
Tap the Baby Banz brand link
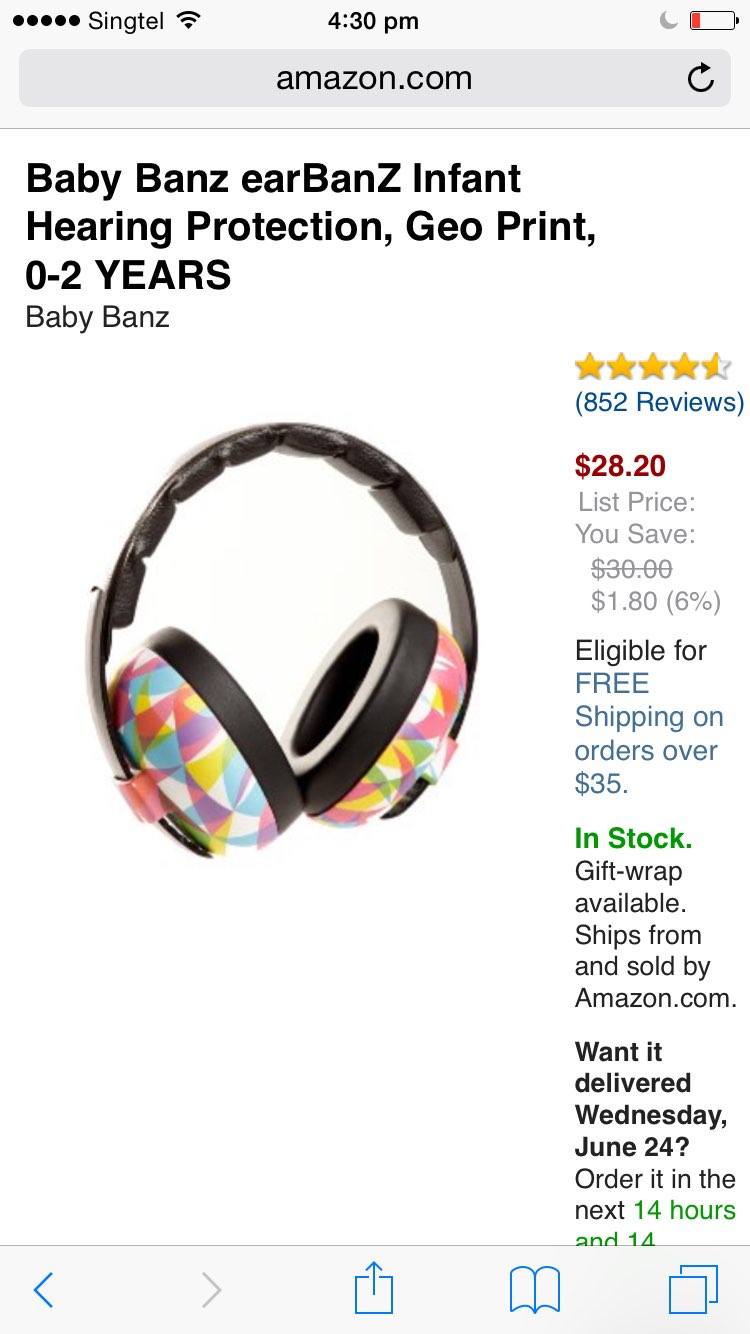click(97, 318)
